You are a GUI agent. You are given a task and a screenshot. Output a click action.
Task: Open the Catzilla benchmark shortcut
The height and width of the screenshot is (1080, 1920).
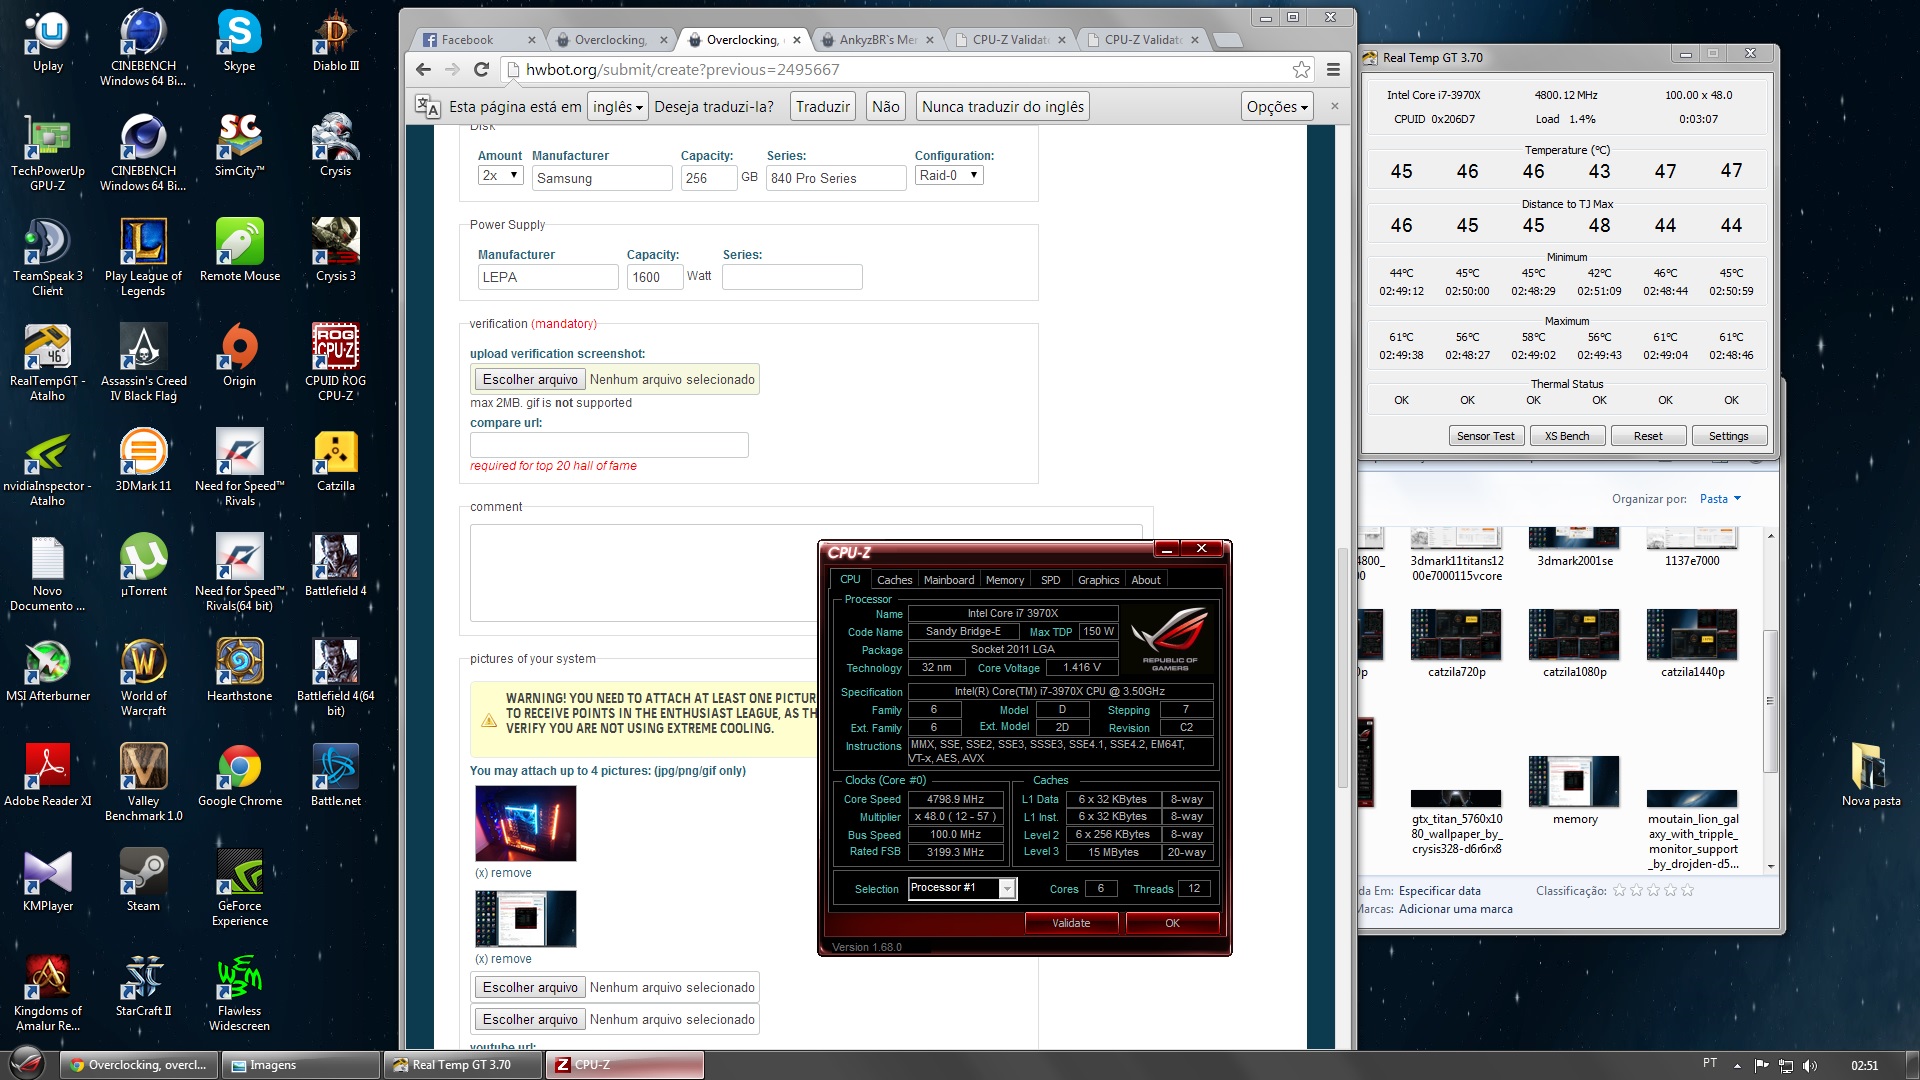[335, 461]
